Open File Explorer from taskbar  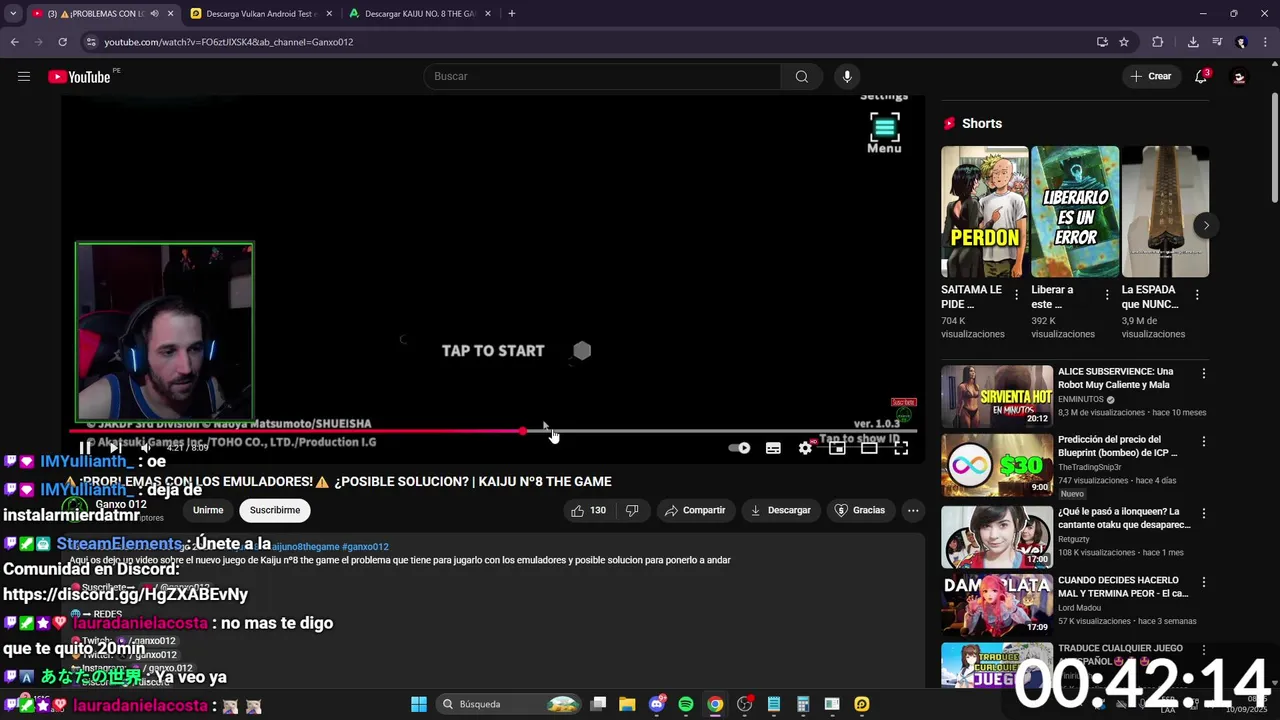pyautogui.click(x=627, y=704)
